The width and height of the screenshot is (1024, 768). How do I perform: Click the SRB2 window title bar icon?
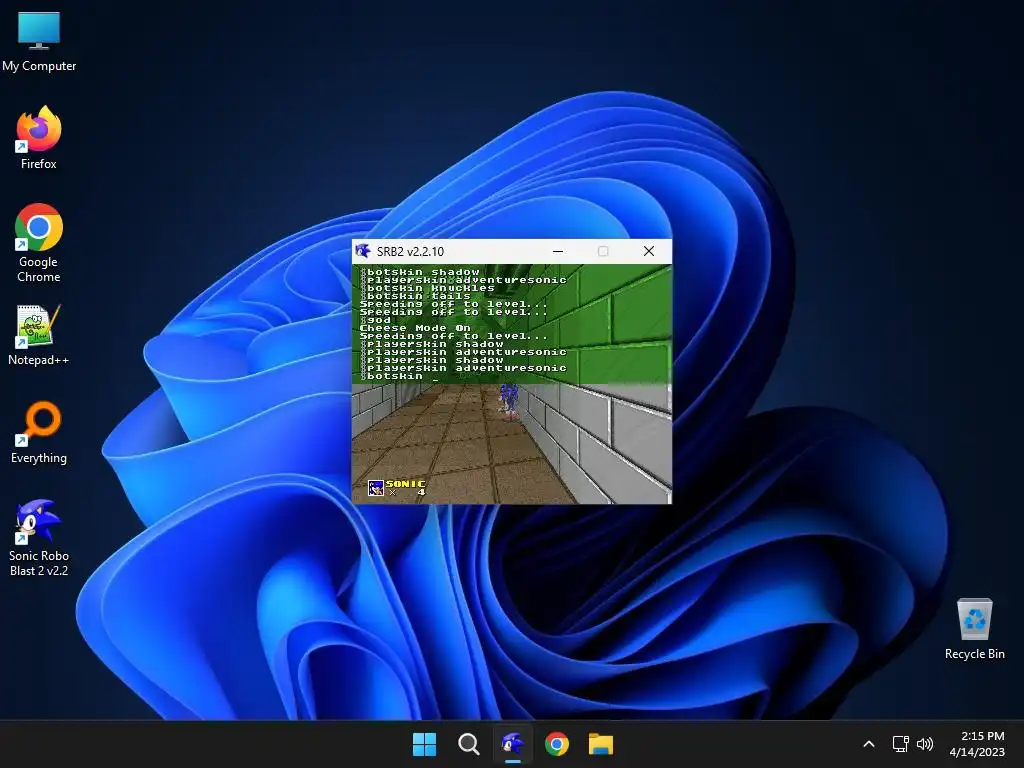pyautogui.click(x=363, y=251)
